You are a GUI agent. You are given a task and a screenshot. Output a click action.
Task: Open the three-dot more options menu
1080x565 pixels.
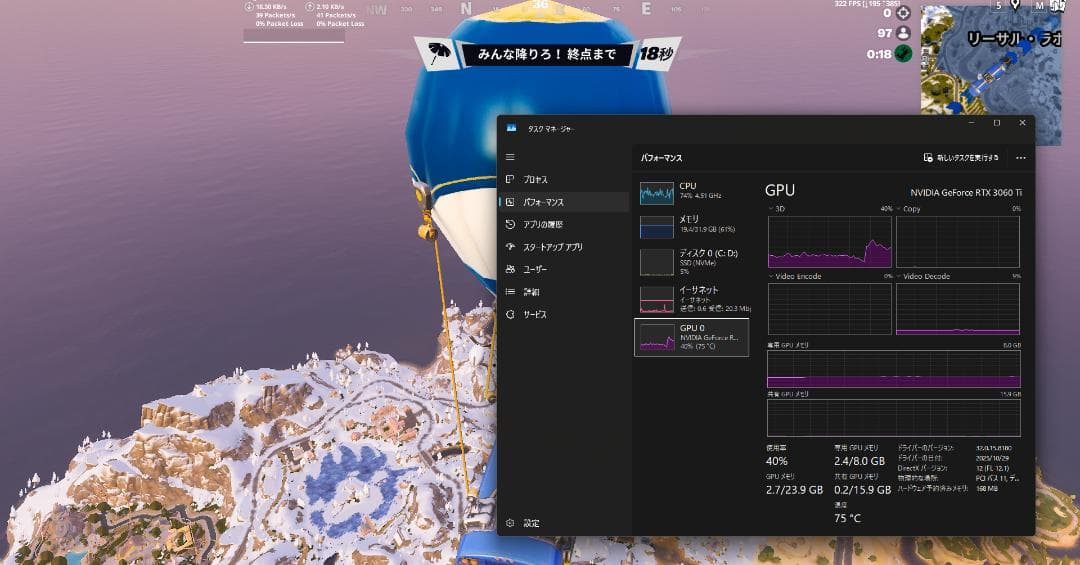1021,158
